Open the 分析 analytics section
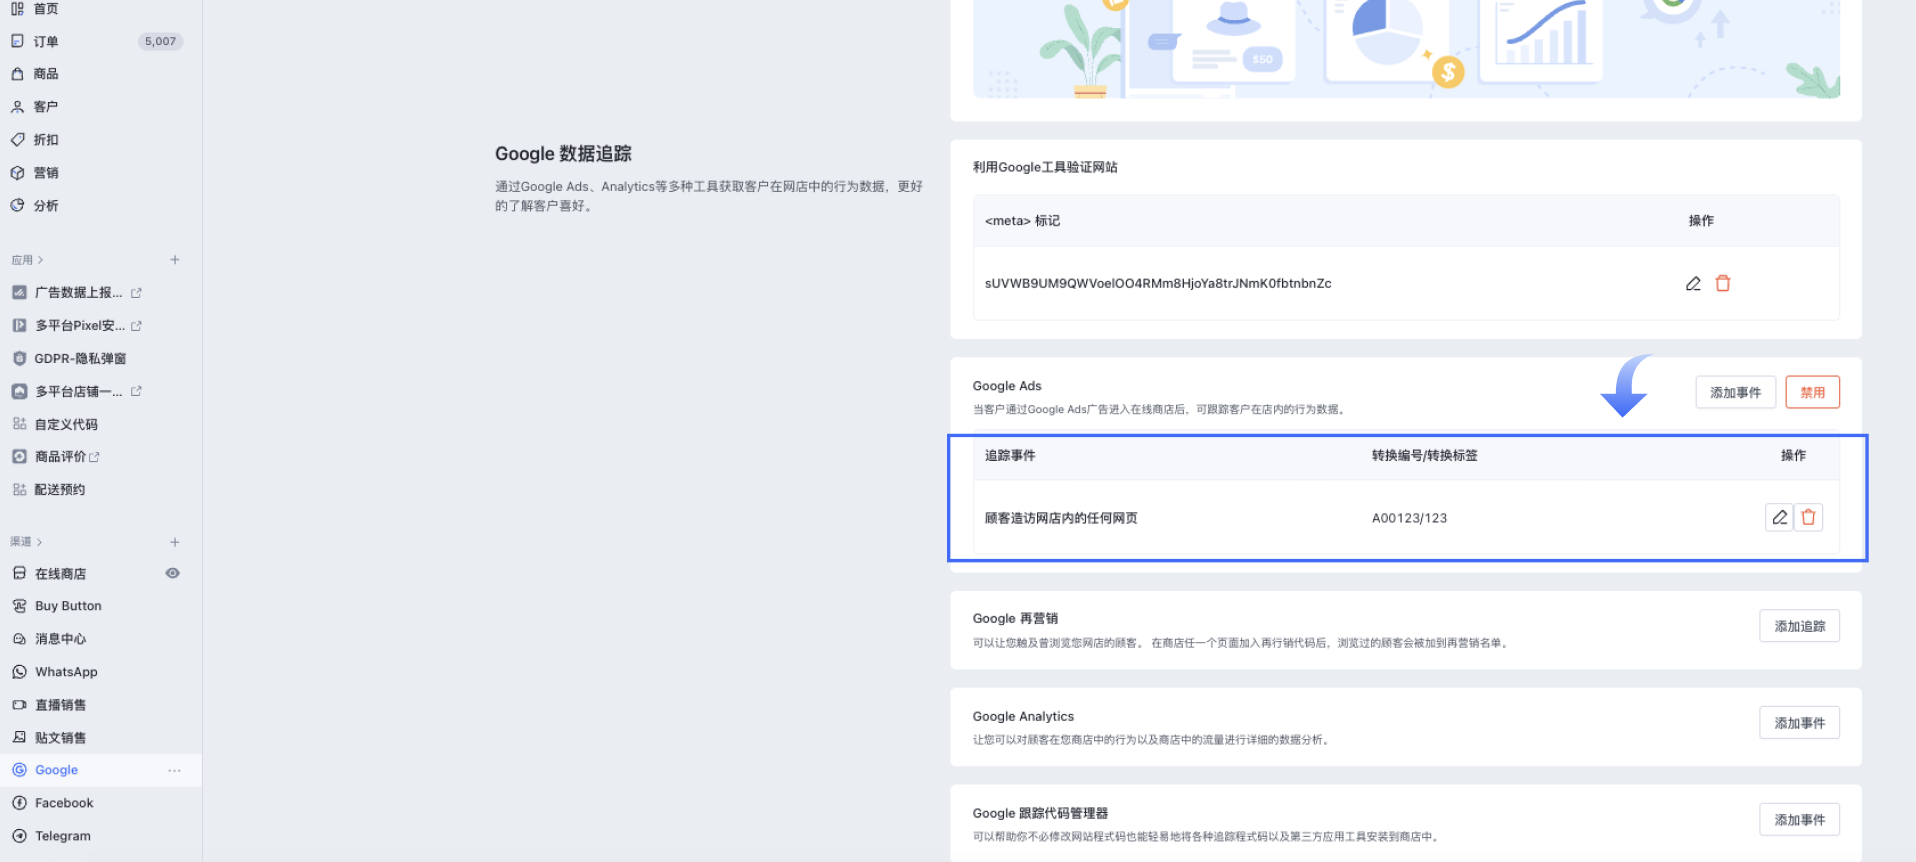The image size is (1916, 862). pos(46,206)
